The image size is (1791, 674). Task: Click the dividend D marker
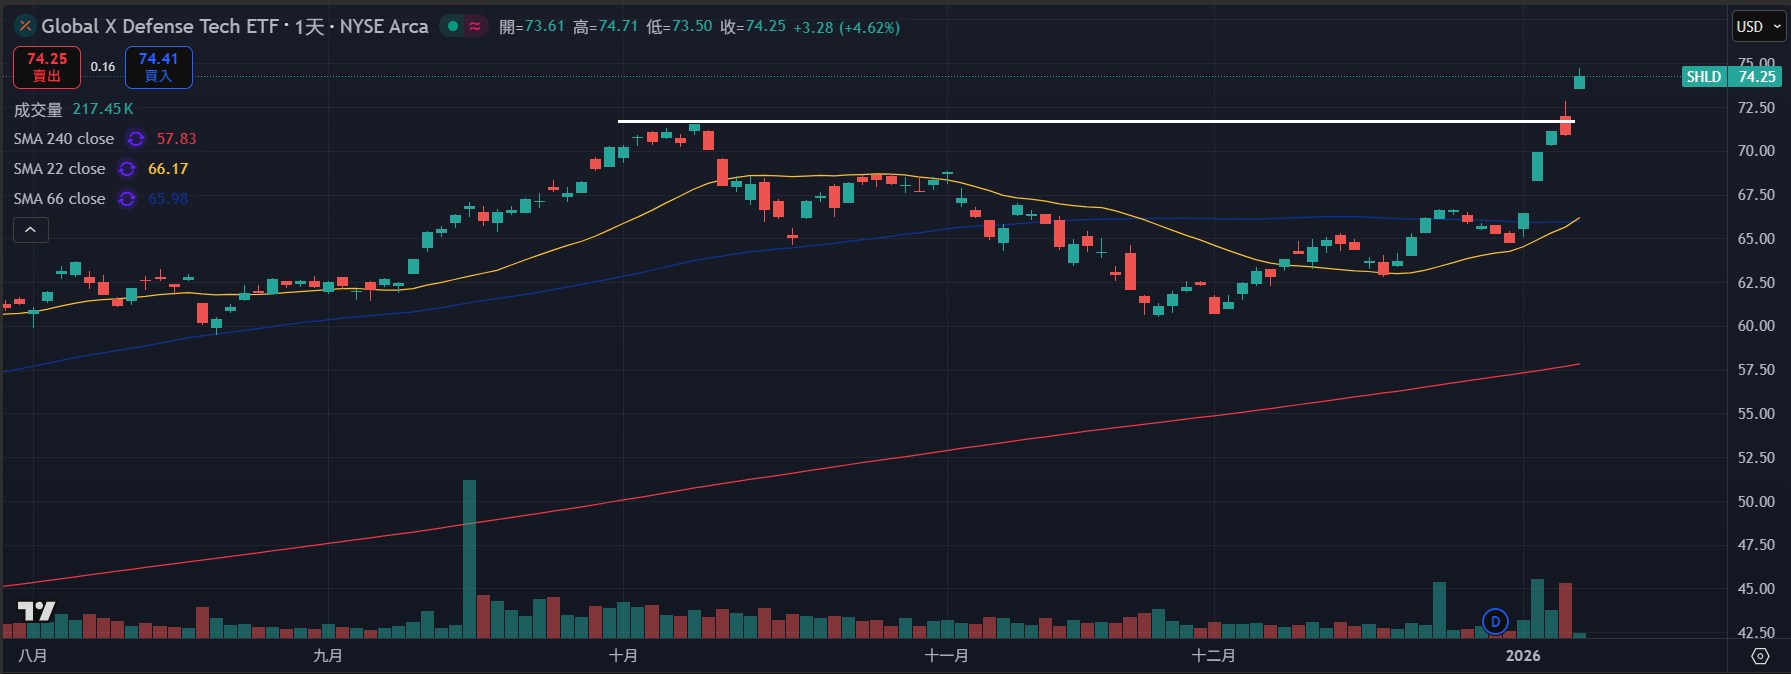pyautogui.click(x=1495, y=622)
